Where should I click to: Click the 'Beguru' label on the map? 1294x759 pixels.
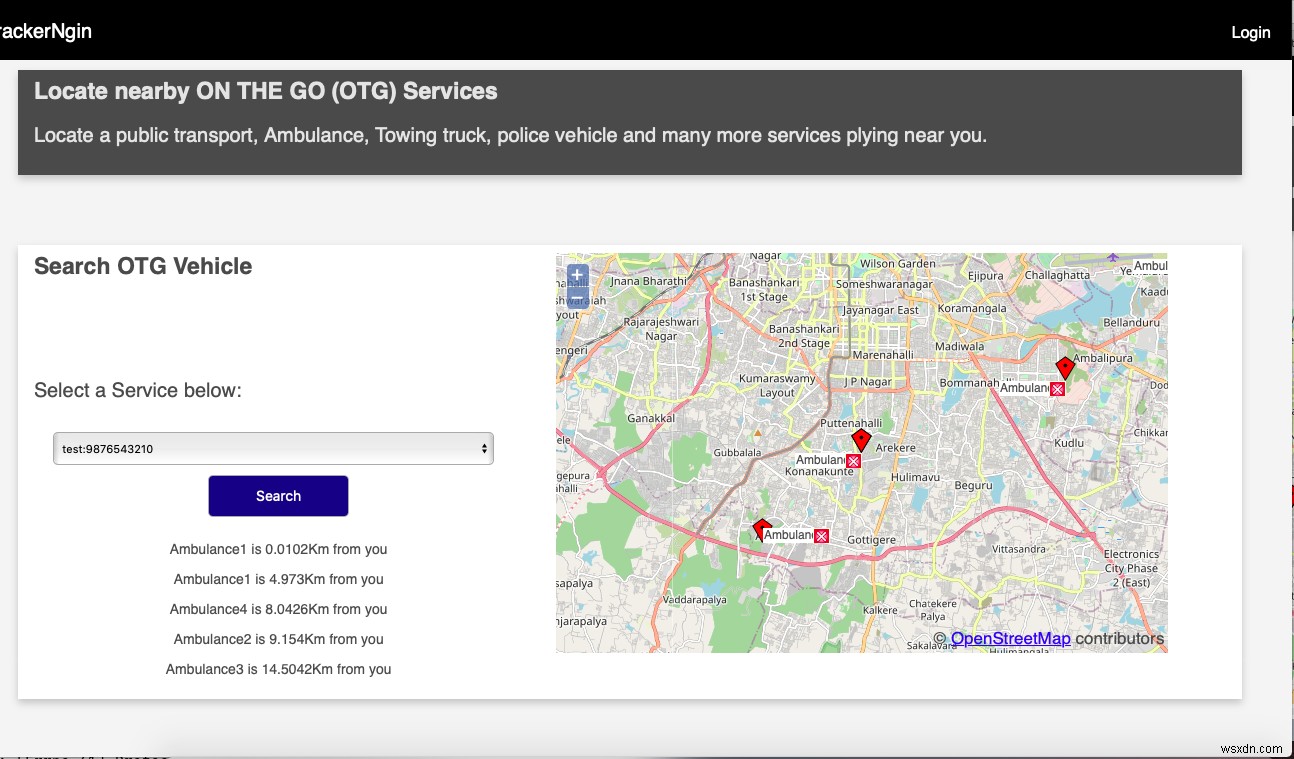click(x=973, y=485)
